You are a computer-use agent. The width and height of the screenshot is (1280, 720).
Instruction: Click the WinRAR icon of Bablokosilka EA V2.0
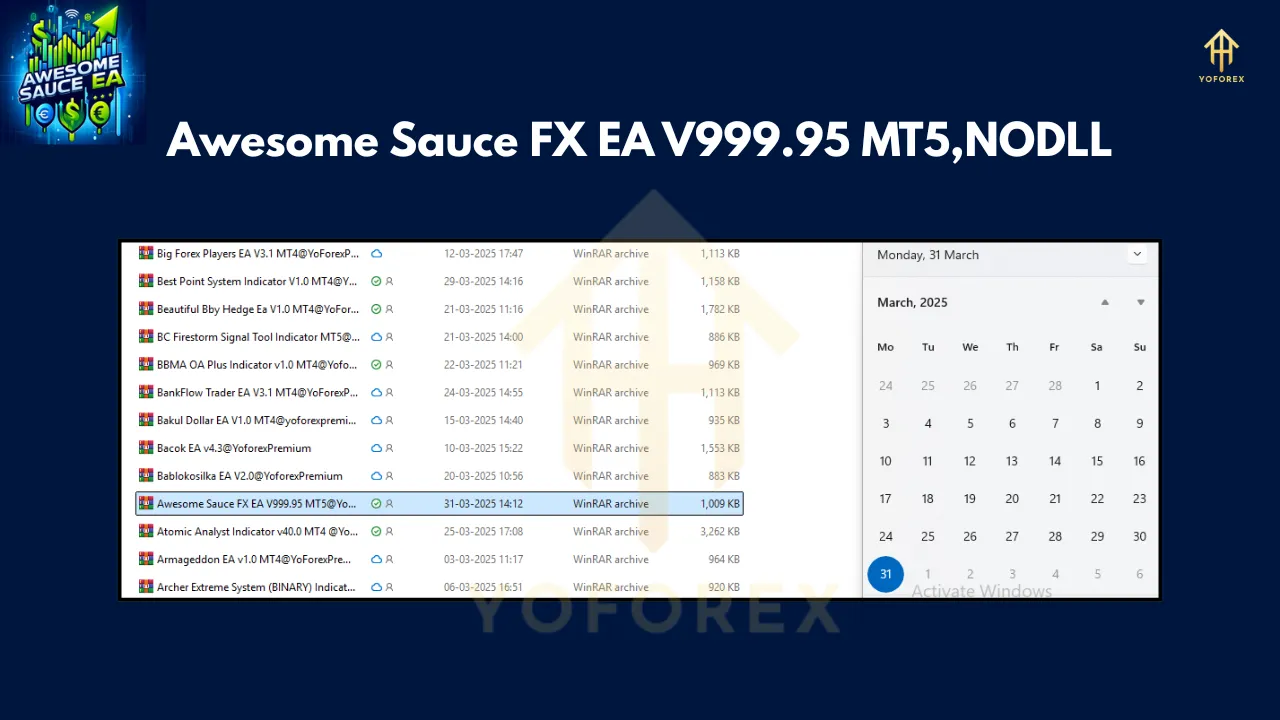(x=145, y=476)
